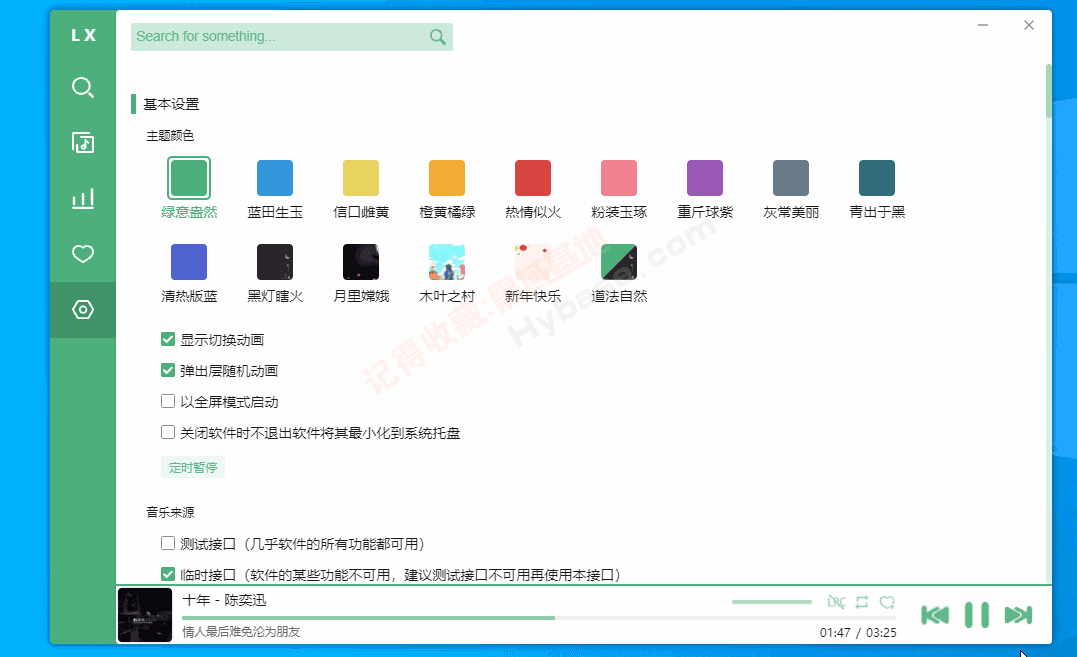Skip to the previous track
Image resolution: width=1077 pixels, height=657 pixels.
[935, 615]
